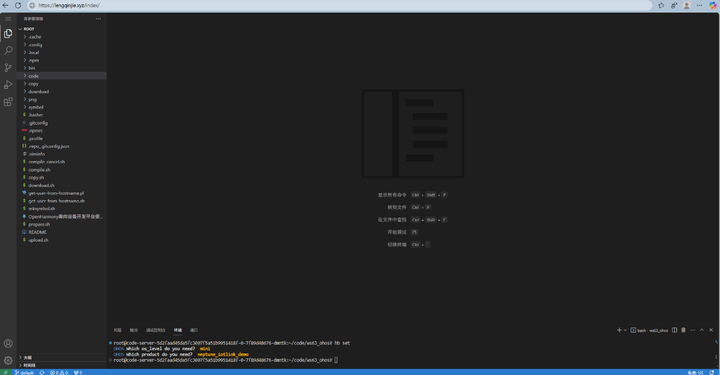
Task: Collapse the ROOT folder section
Action: (62, 29)
